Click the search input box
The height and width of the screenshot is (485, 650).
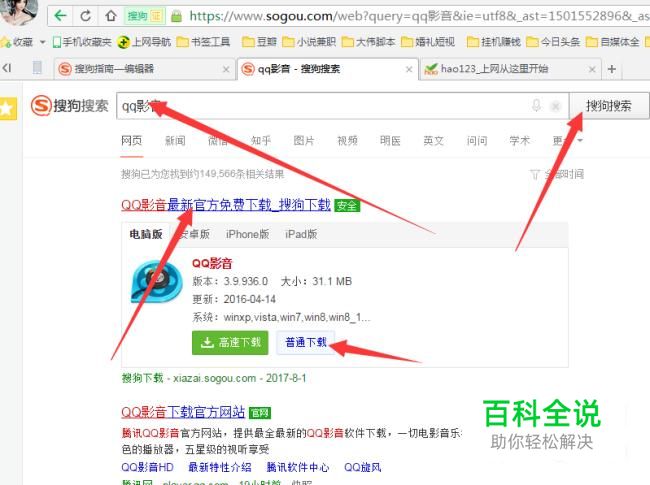(342, 106)
